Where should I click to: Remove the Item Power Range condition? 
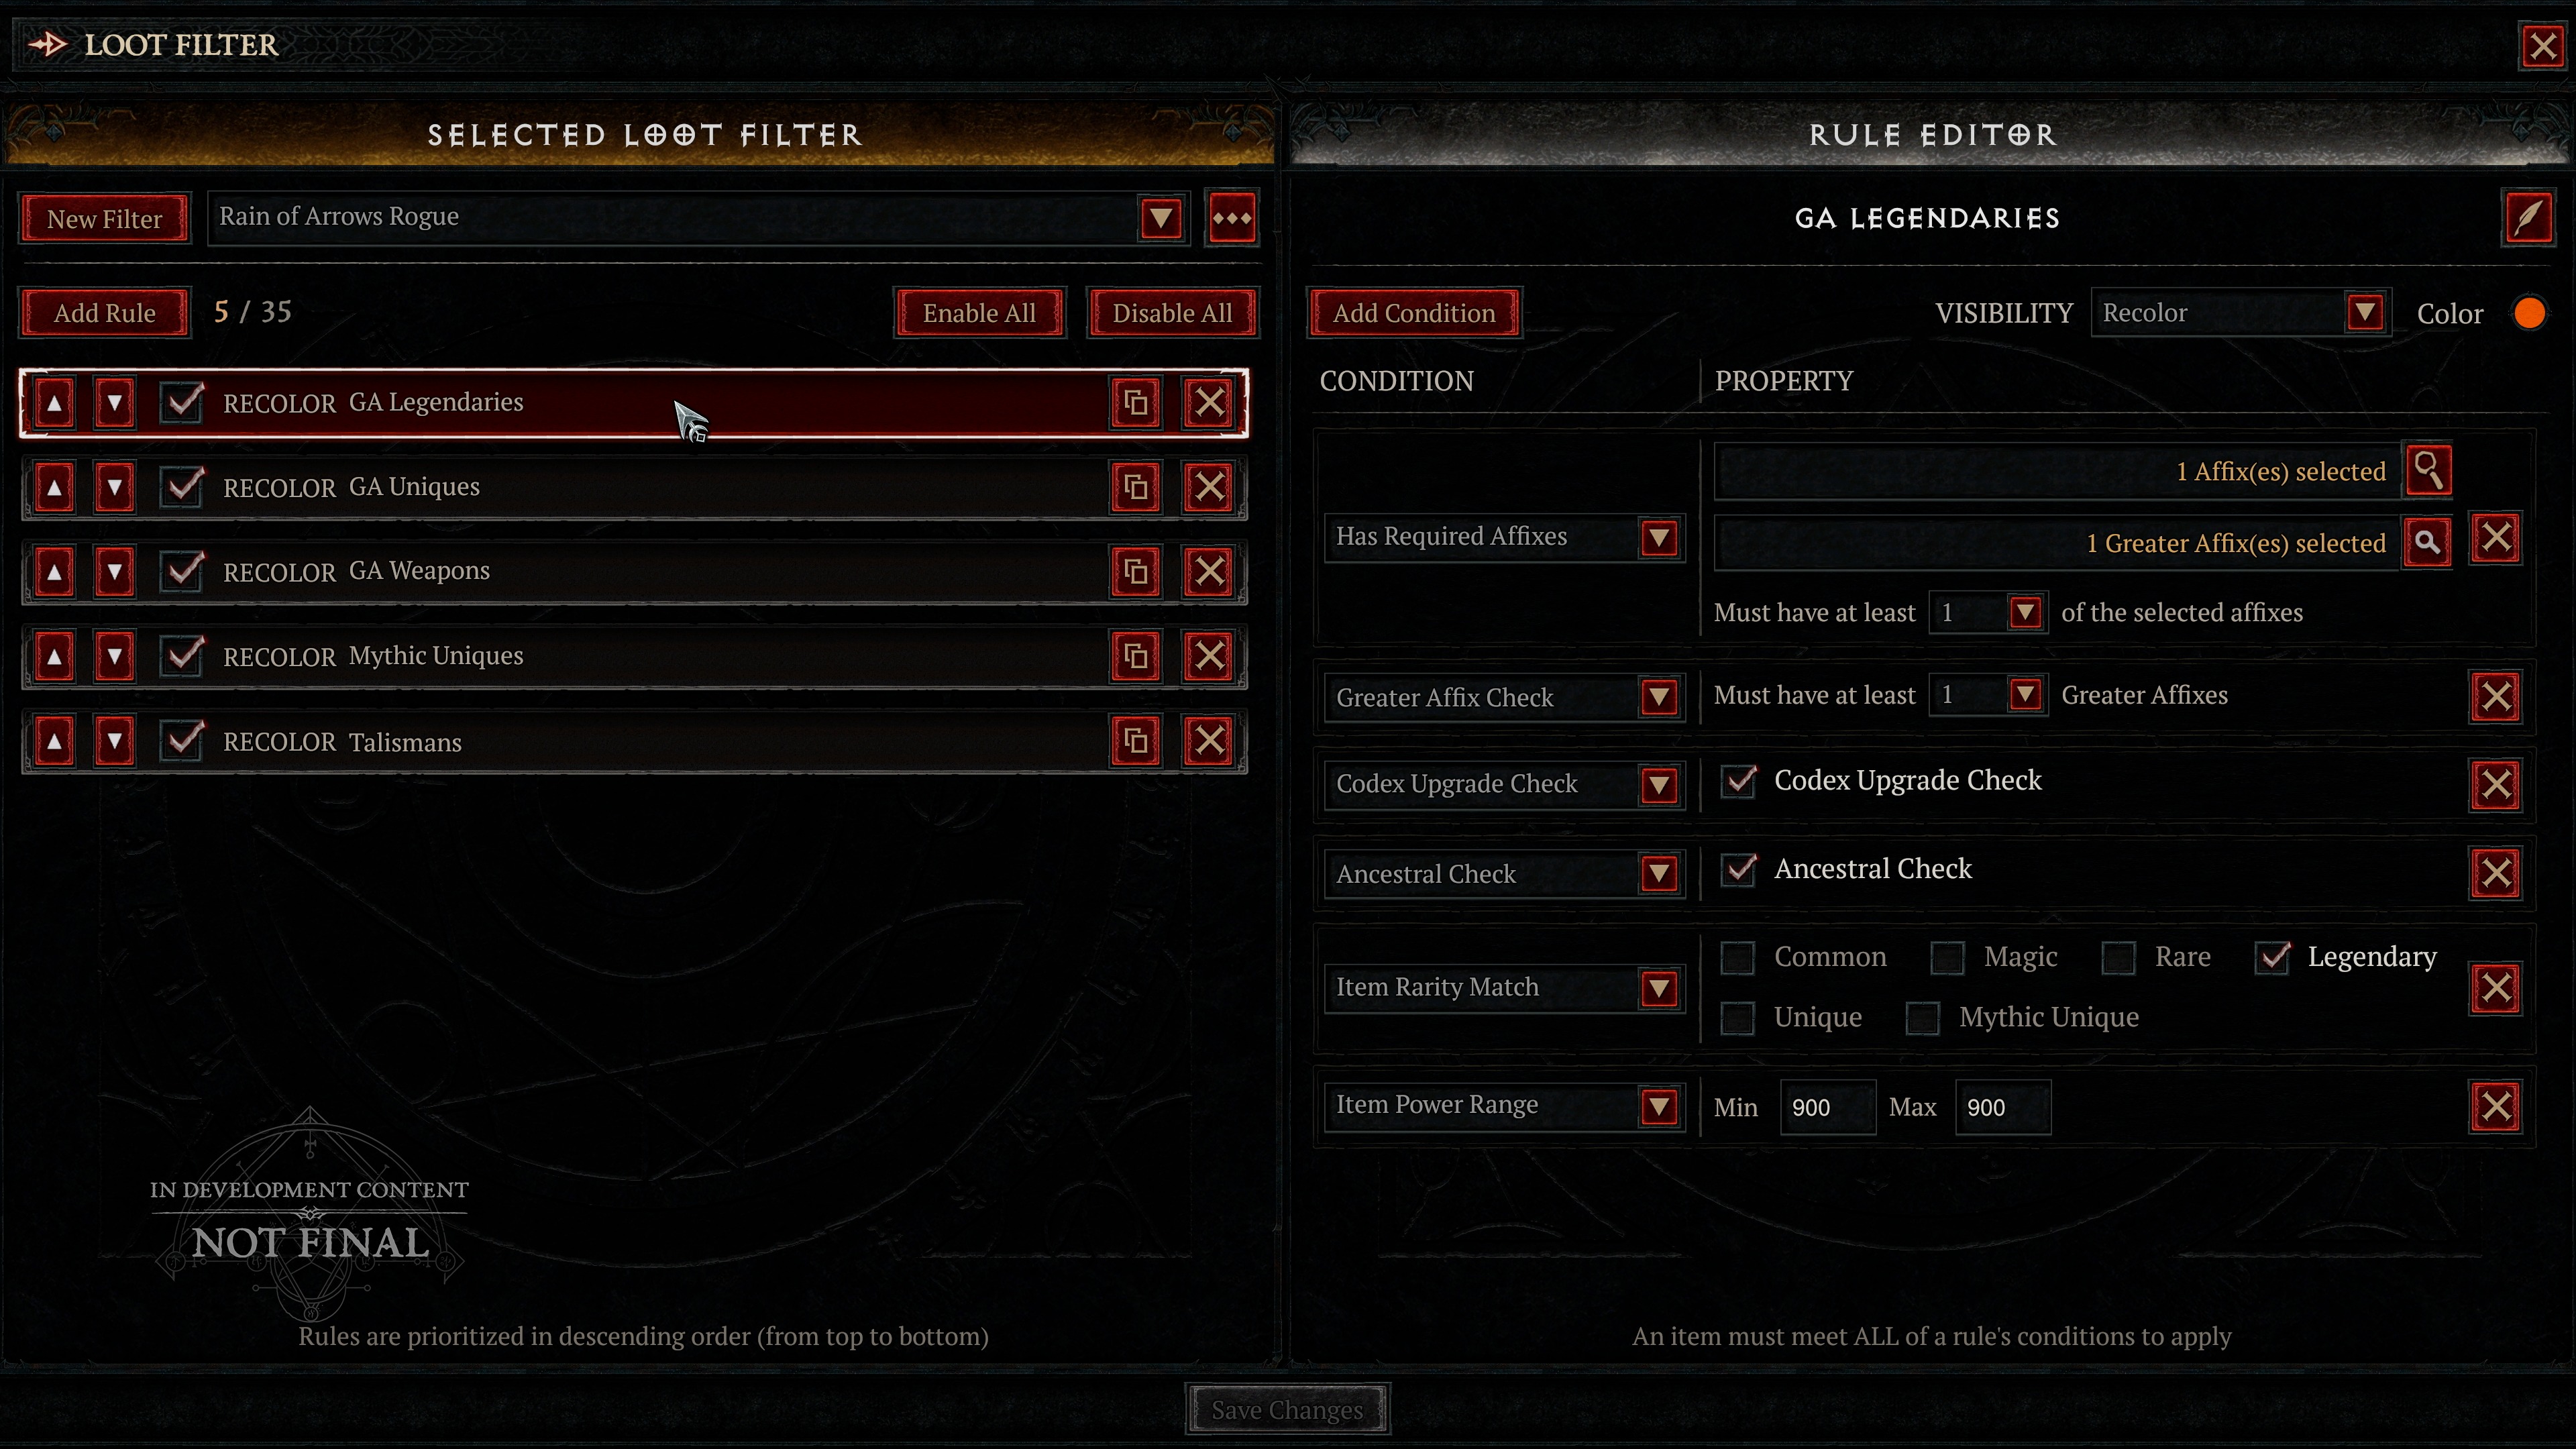2496,1106
